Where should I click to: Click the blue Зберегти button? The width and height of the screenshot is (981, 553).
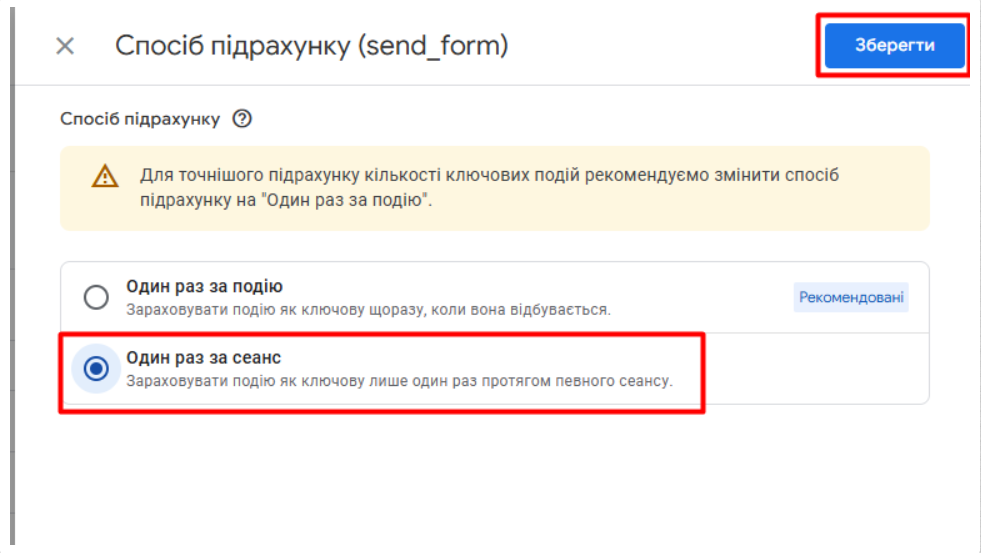point(894,45)
